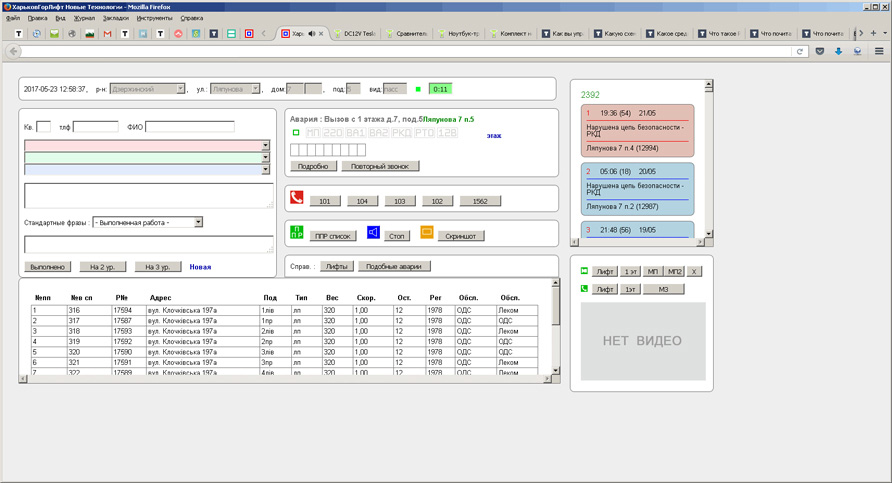
Task: Open the pink highlighted dropdown list
Action: coord(265,146)
